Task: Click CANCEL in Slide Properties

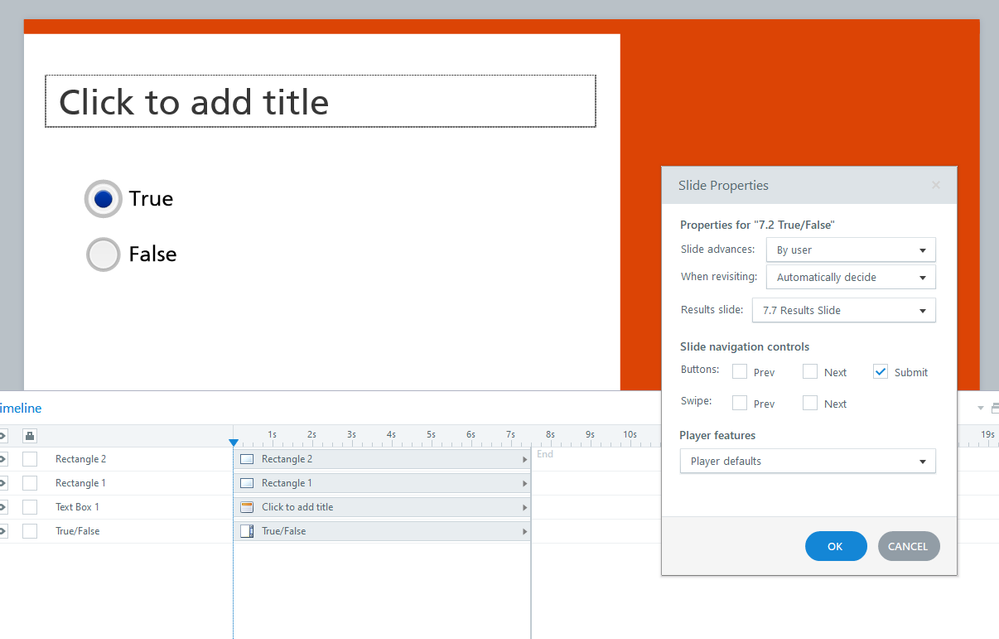Action: (x=909, y=546)
